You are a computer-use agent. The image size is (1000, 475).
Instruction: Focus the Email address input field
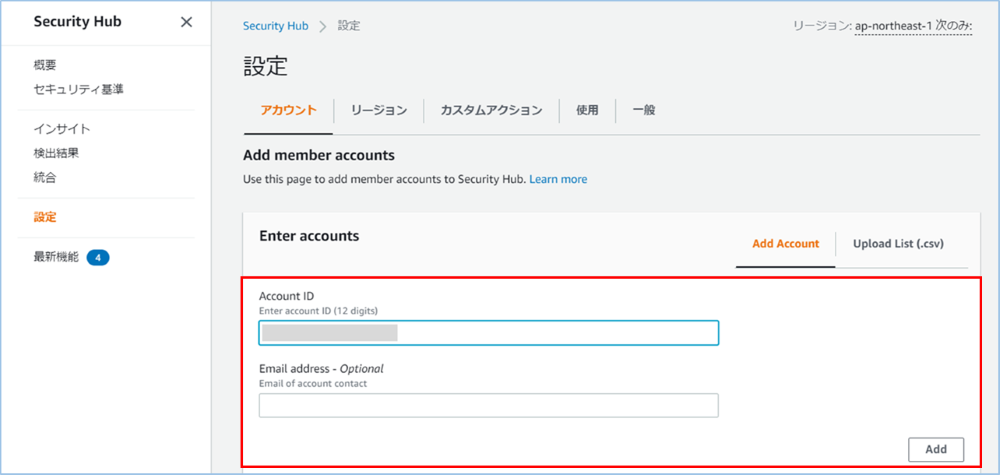click(488, 405)
